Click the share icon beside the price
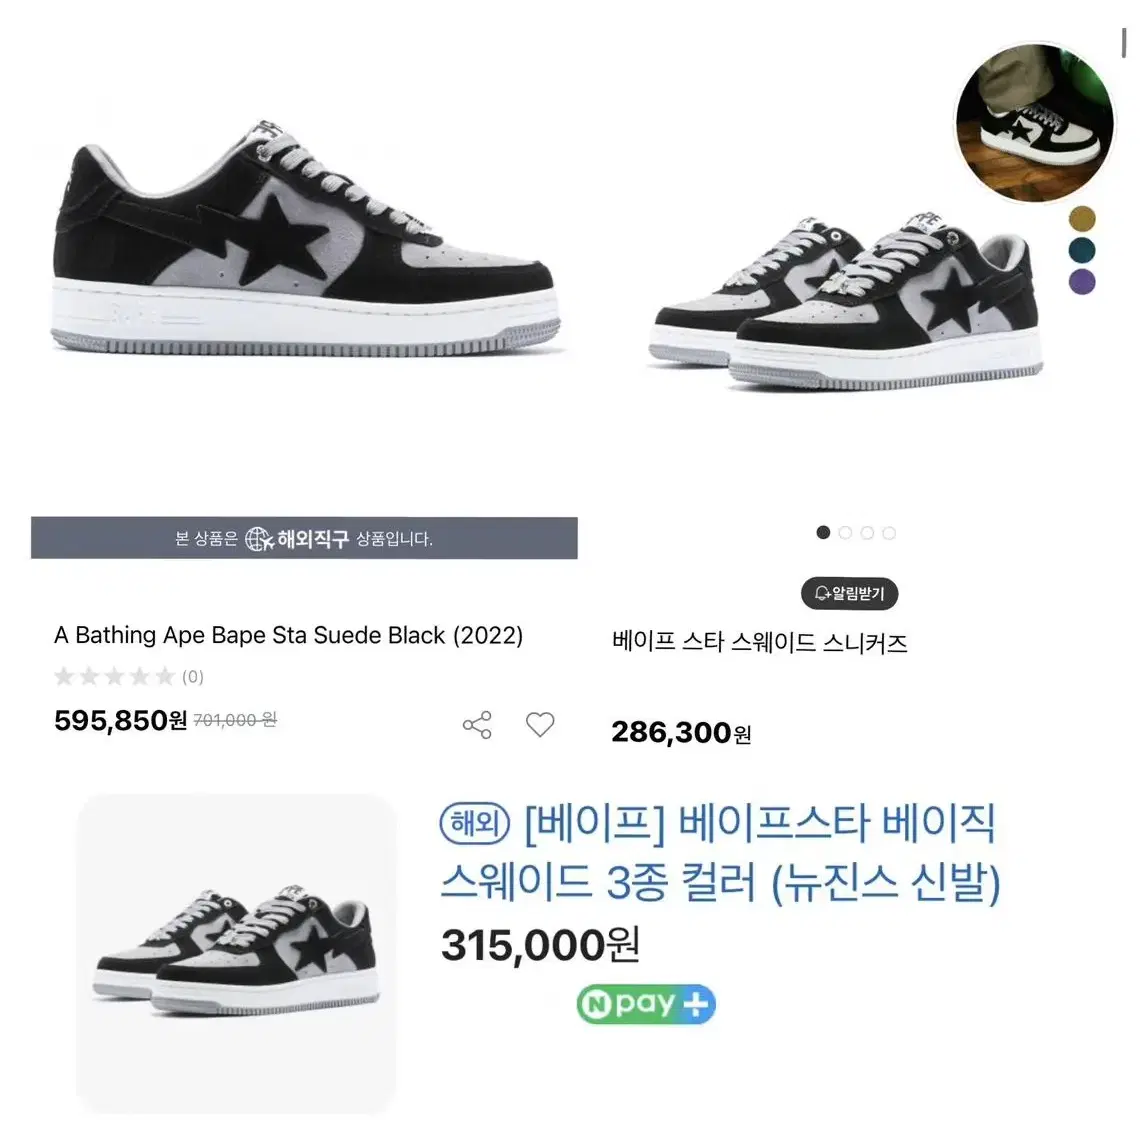1148x1148 pixels. [x=477, y=725]
